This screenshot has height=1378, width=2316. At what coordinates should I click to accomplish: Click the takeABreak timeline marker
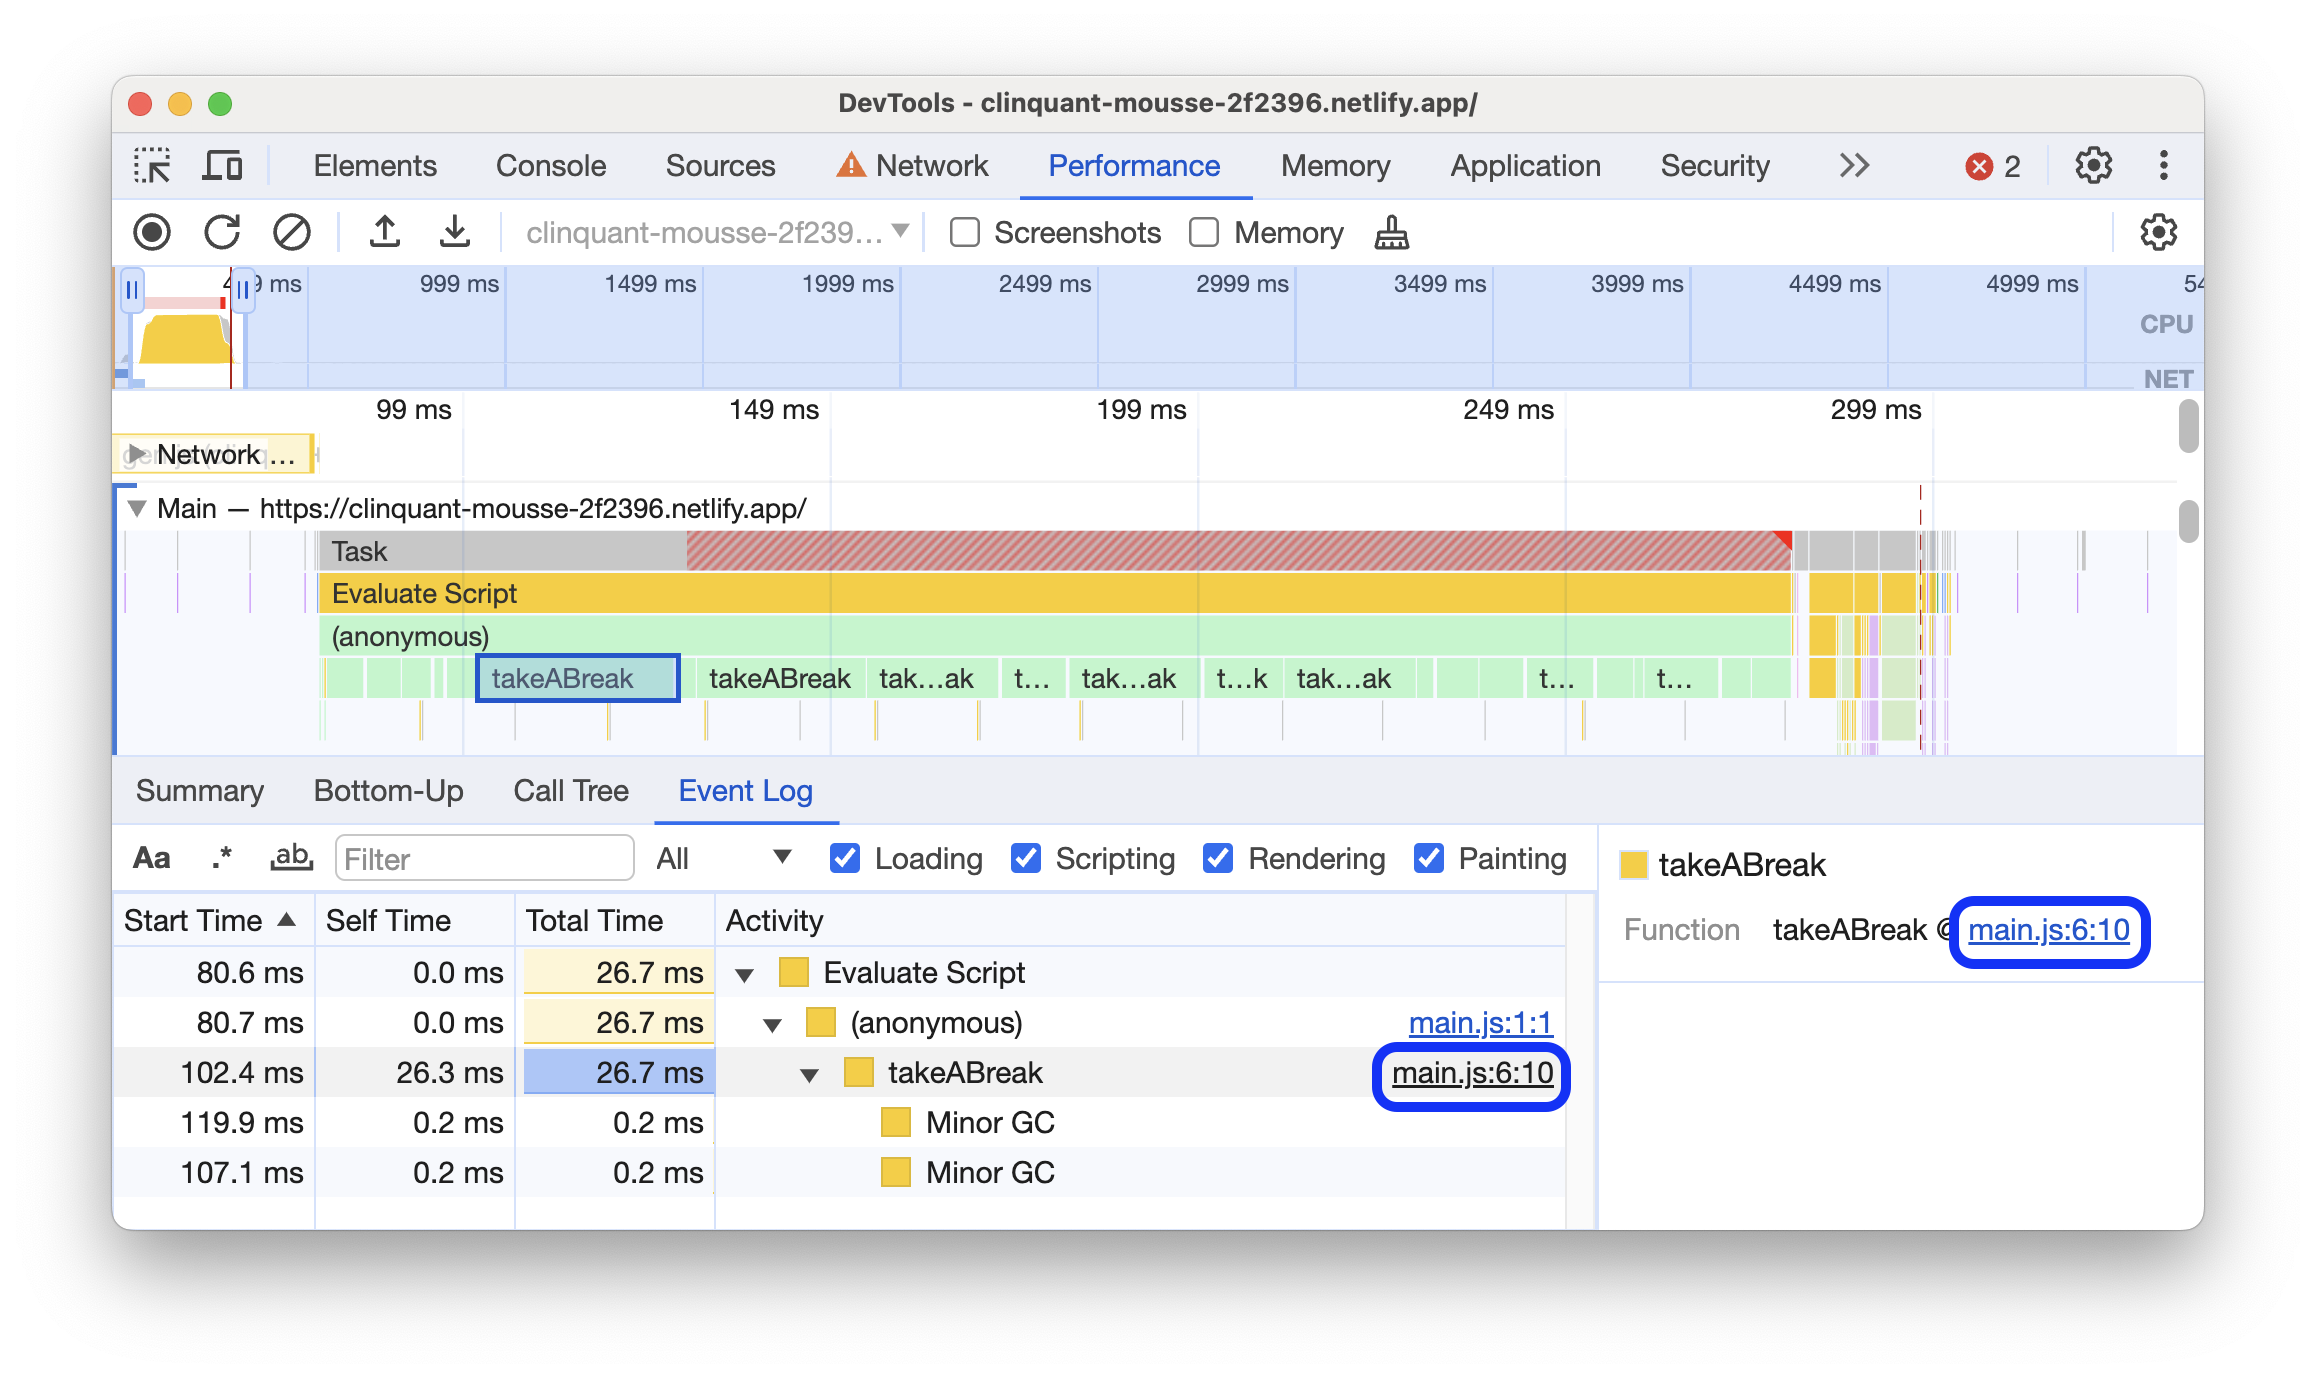pyautogui.click(x=576, y=676)
